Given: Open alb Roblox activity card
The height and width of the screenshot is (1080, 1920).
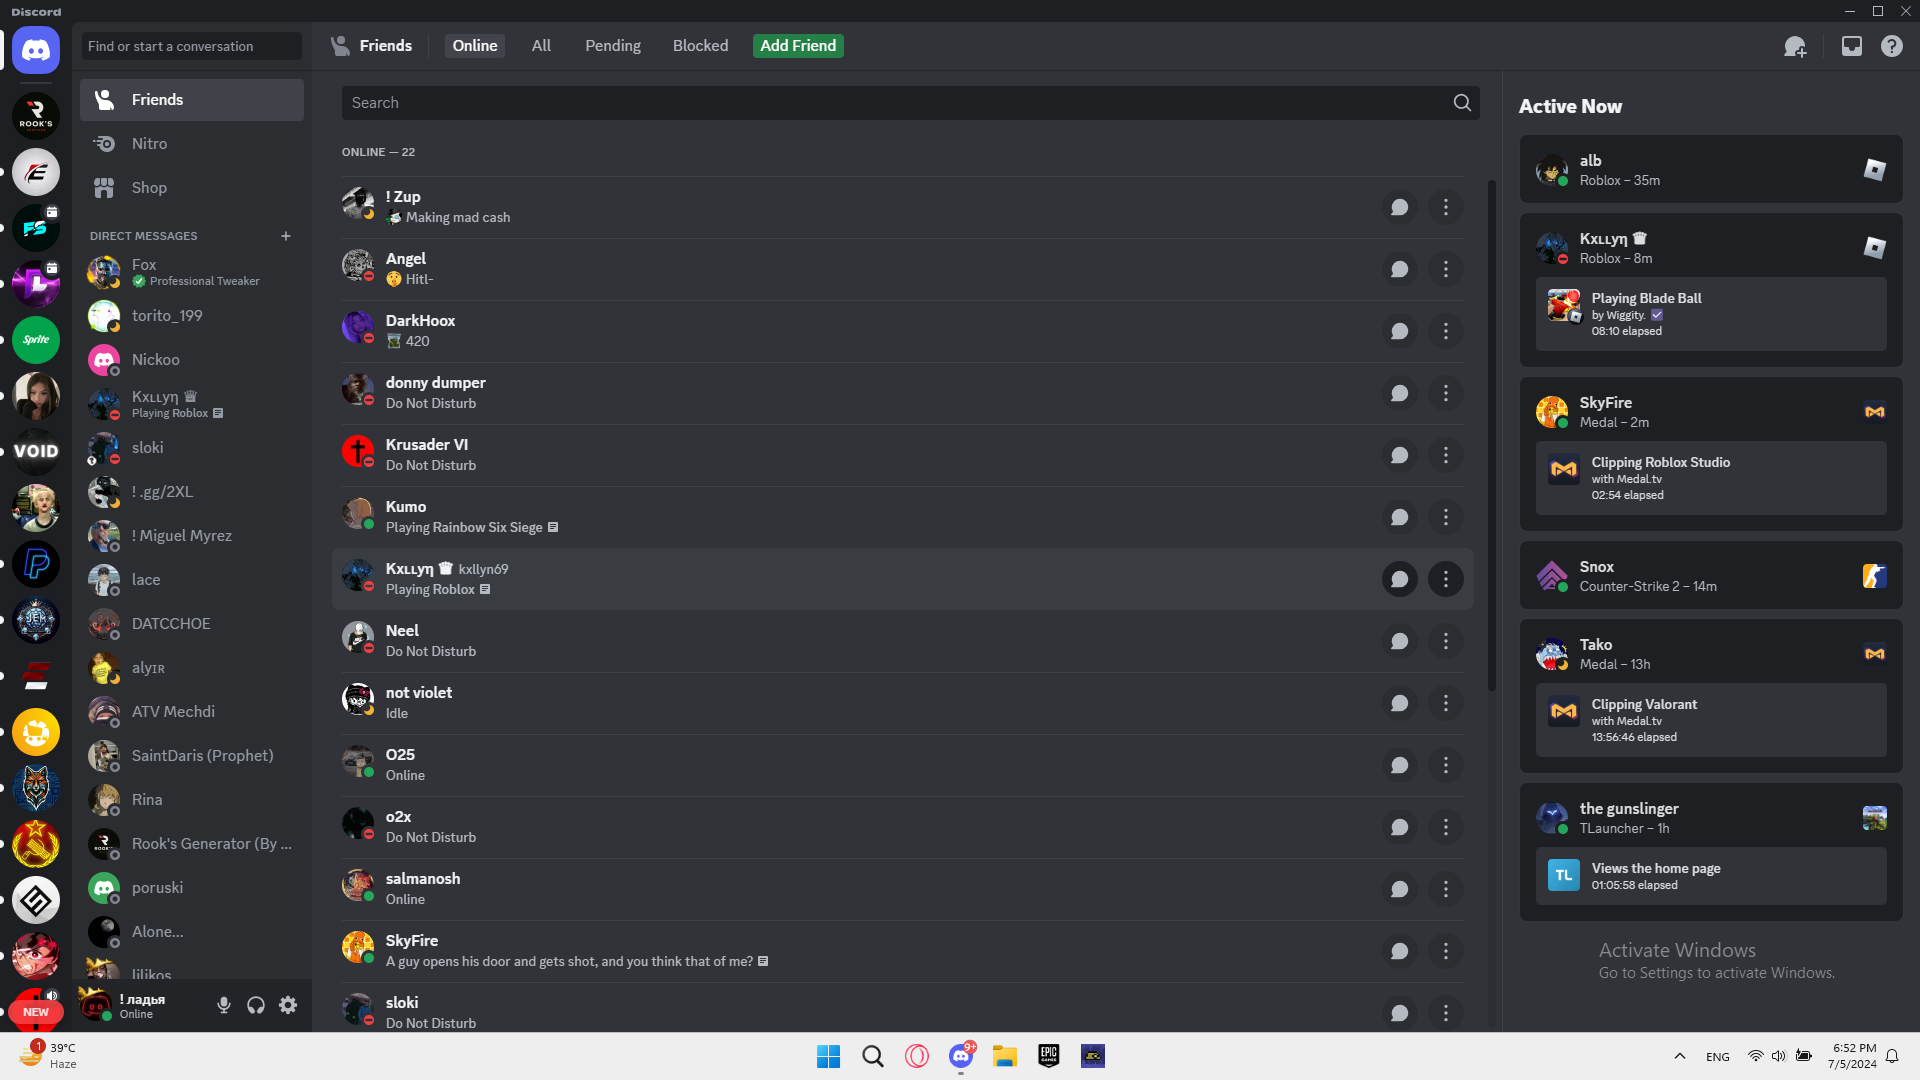Looking at the screenshot, I should tap(1711, 170).
